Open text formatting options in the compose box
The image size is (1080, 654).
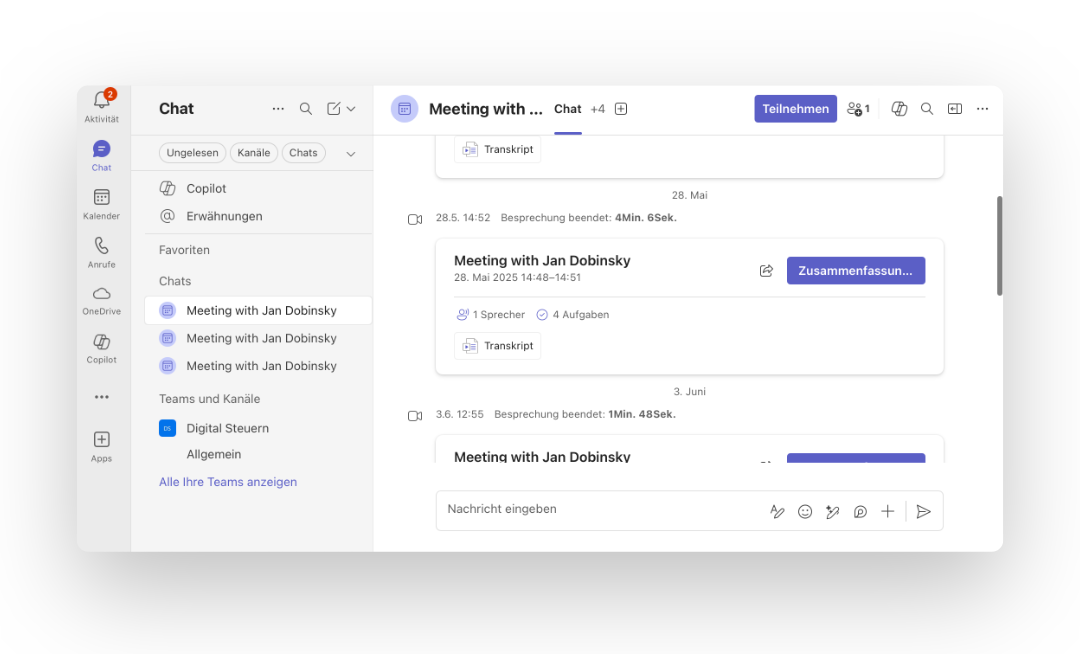pyautogui.click(x=778, y=511)
